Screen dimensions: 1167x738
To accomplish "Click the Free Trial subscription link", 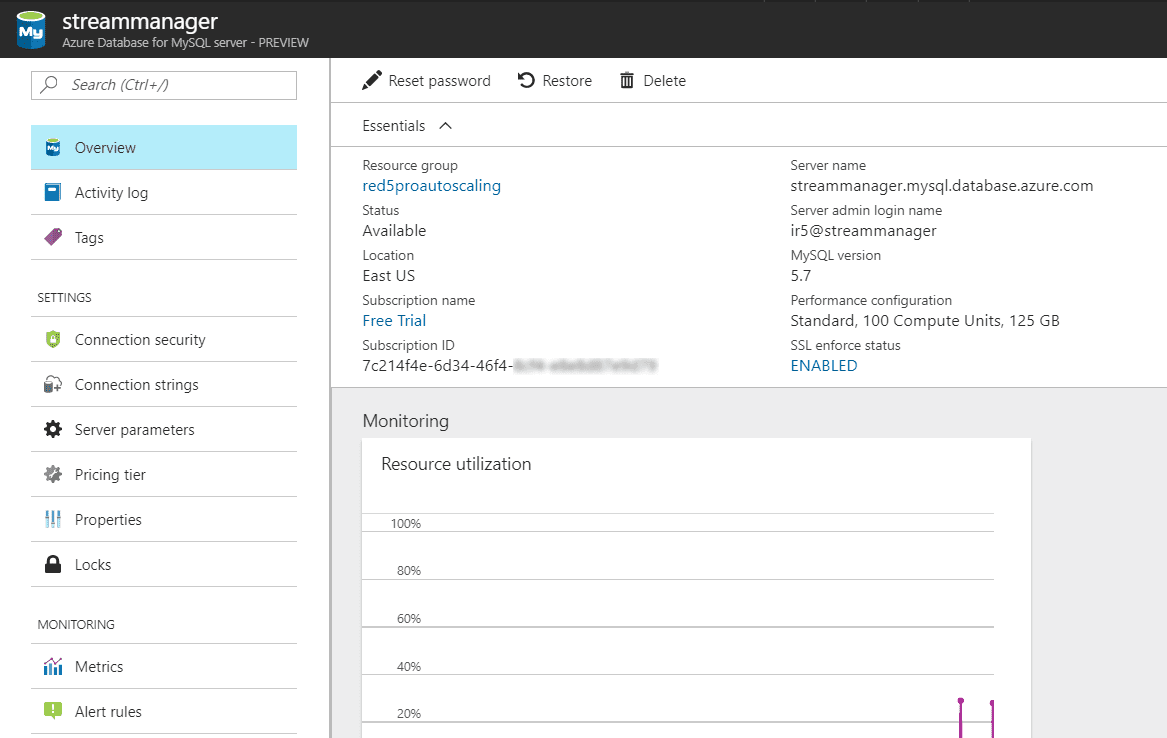I will pos(394,321).
